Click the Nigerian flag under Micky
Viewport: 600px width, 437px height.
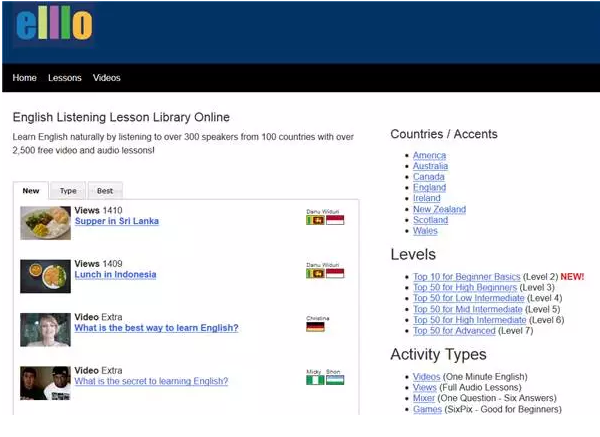313,380
